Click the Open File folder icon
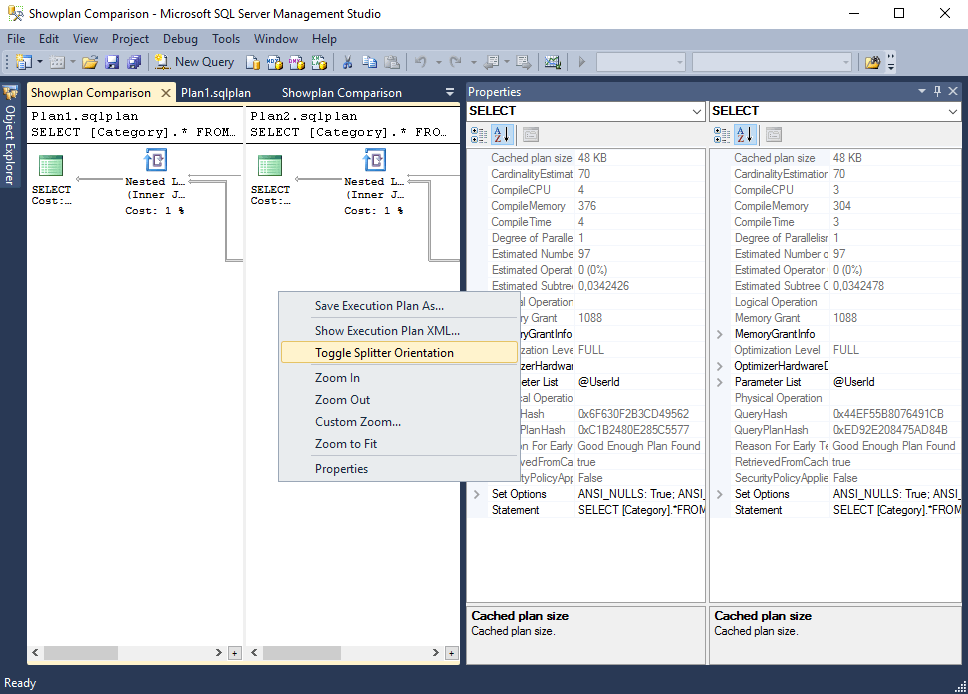The image size is (968, 694). pos(90,62)
